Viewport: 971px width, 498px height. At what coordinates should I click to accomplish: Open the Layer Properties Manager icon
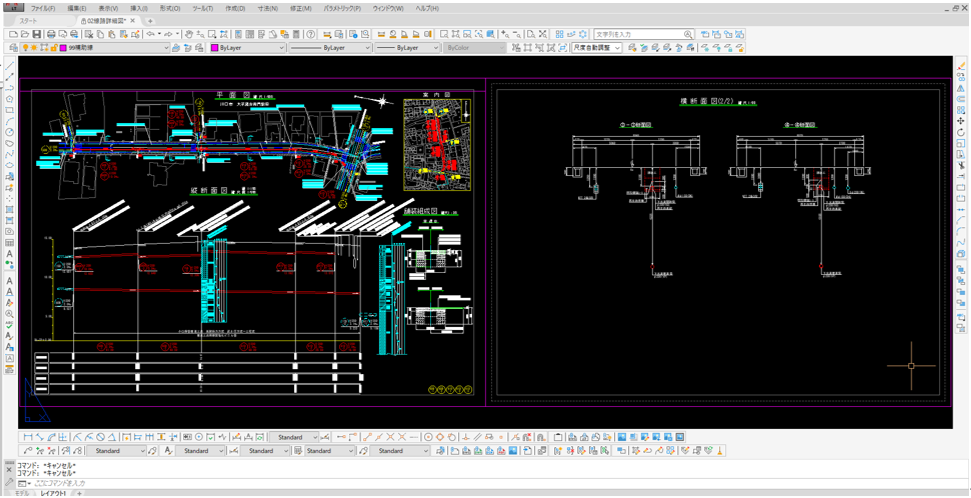click(x=12, y=47)
